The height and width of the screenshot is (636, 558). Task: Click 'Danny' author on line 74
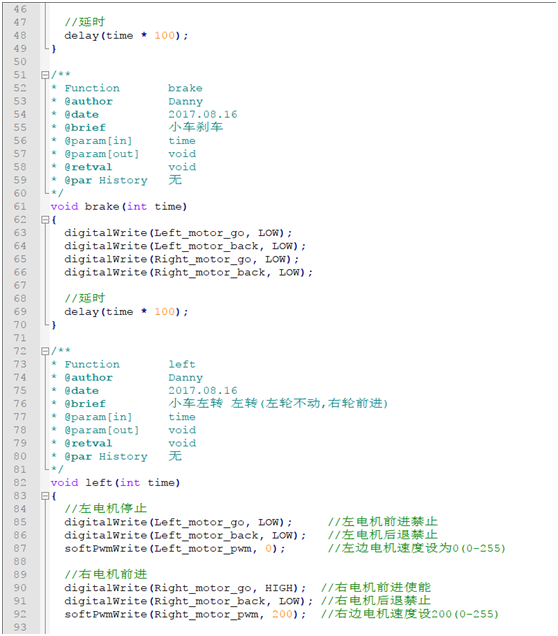click(185, 378)
